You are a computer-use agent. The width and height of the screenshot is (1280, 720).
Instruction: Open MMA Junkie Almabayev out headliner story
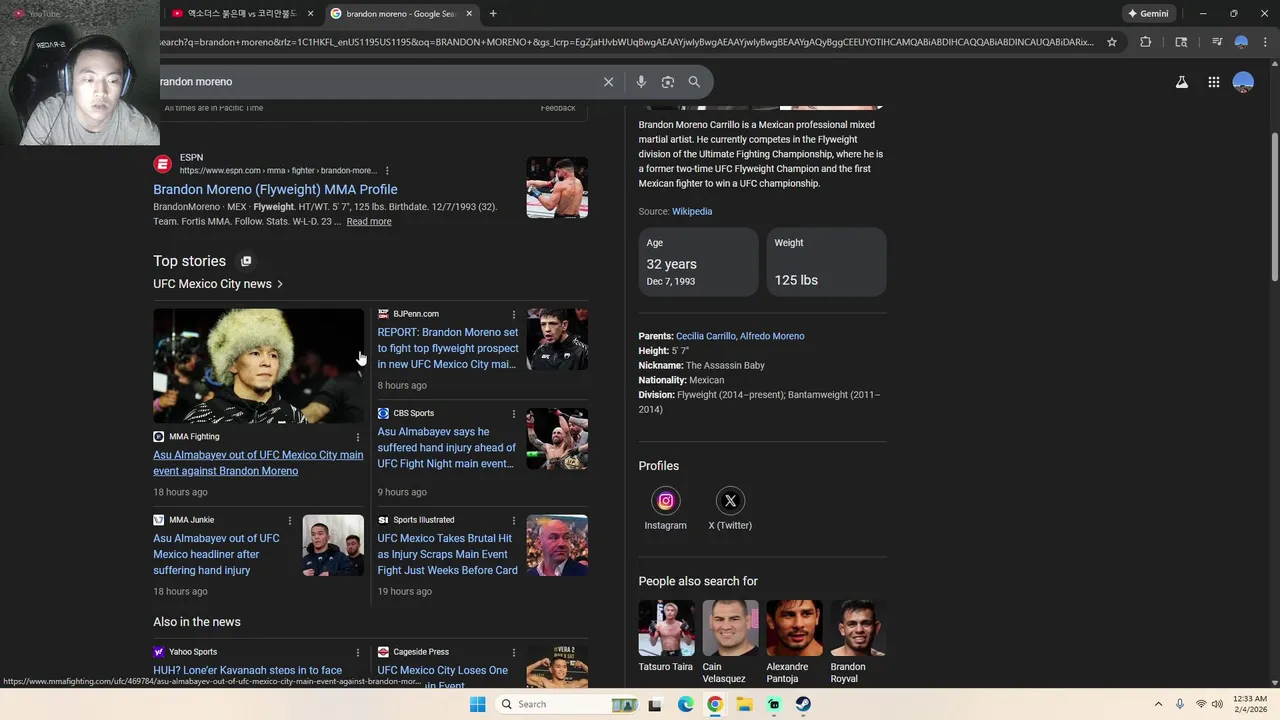coord(216,554)
